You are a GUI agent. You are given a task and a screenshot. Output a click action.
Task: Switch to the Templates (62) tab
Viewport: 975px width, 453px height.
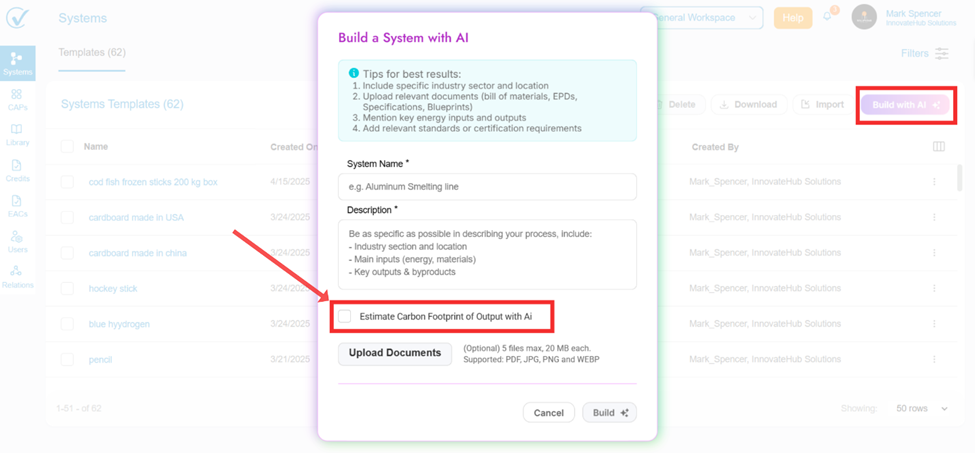pyautogui.click(x=92, y=52)
